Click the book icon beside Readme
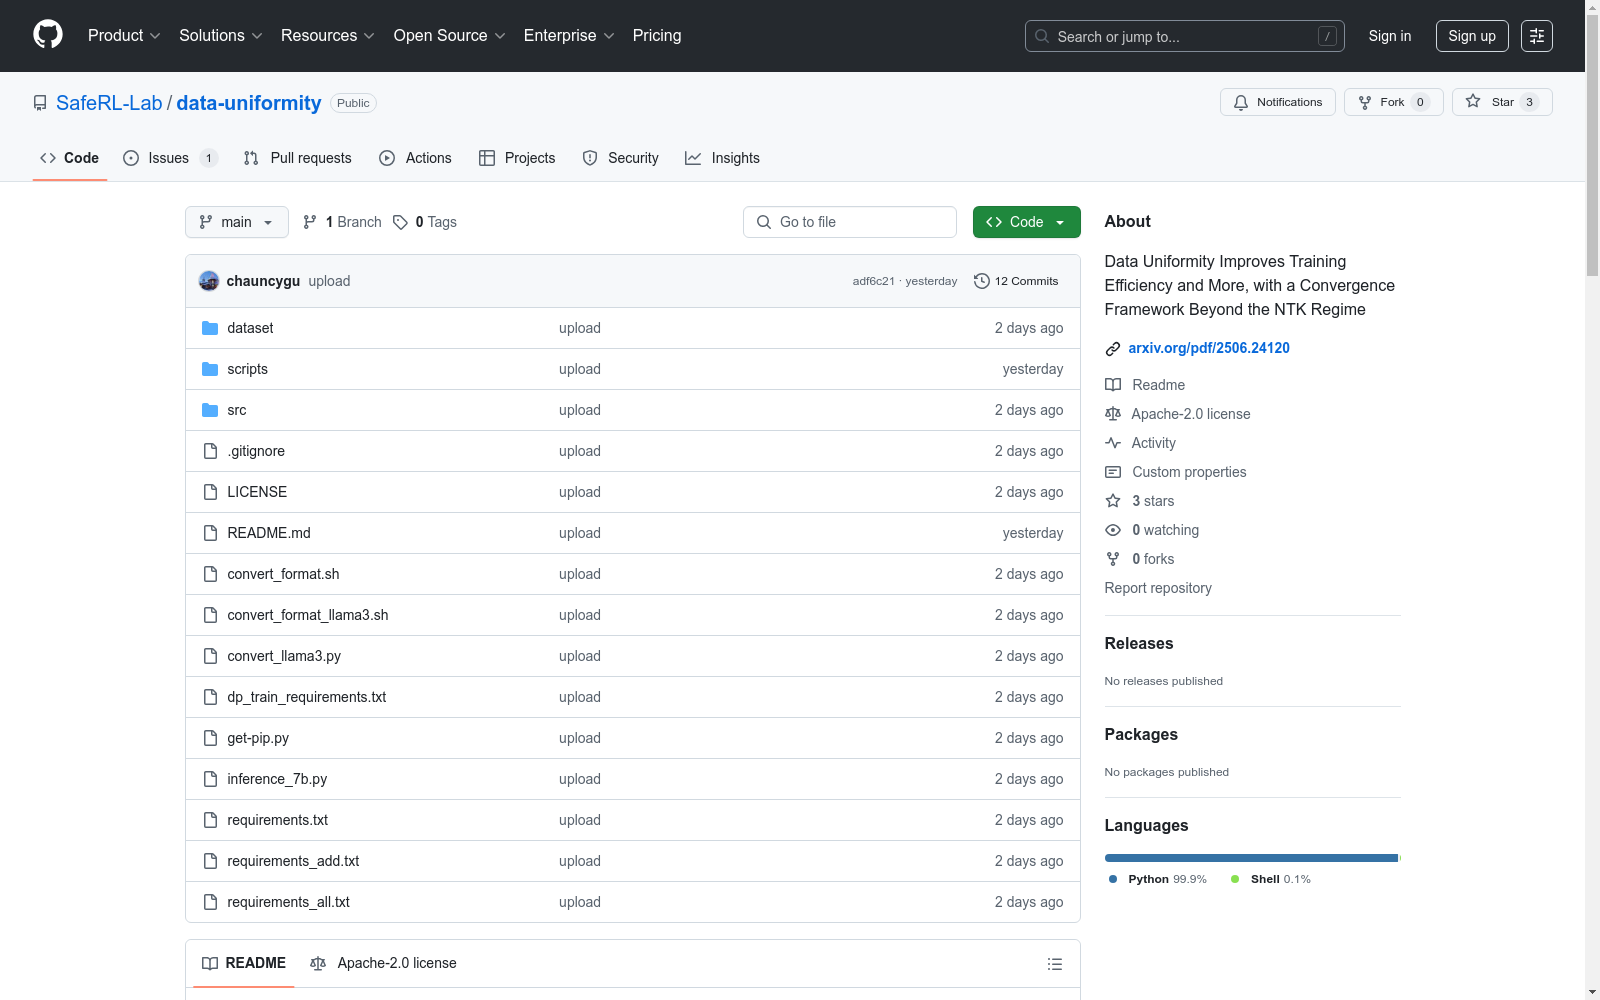The height and width of the screenshot is (1000, 1600). (1113, 385)
